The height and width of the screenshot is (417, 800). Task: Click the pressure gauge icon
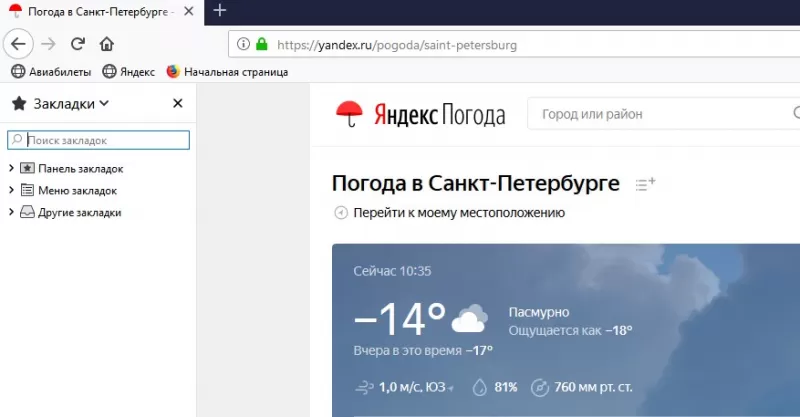point(539,388)
